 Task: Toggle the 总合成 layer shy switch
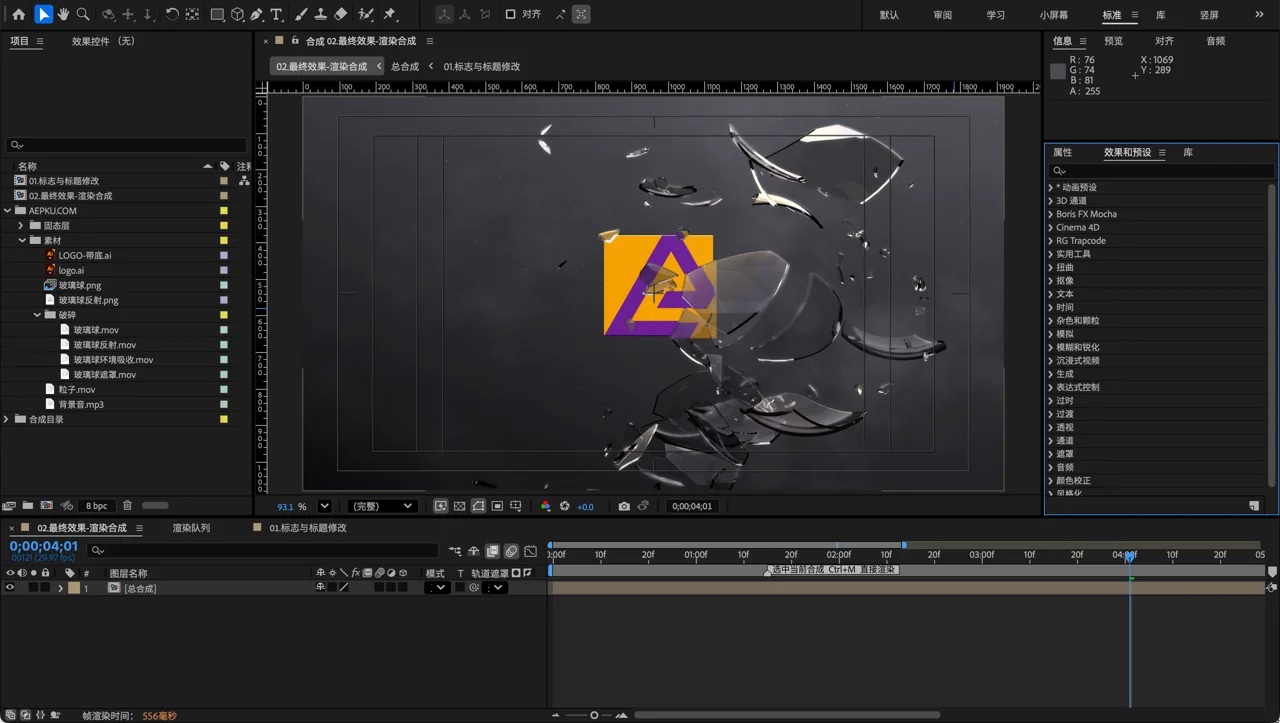tap(321, 588)
